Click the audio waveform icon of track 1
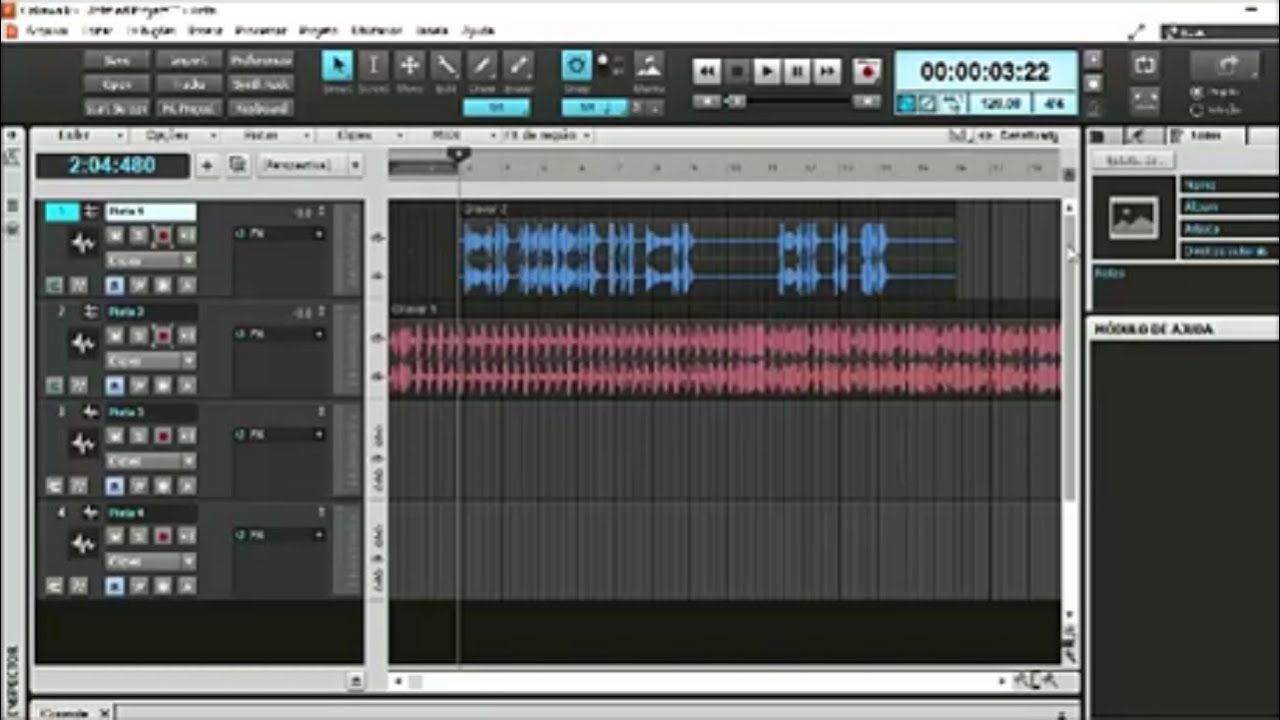 (83, 243)
